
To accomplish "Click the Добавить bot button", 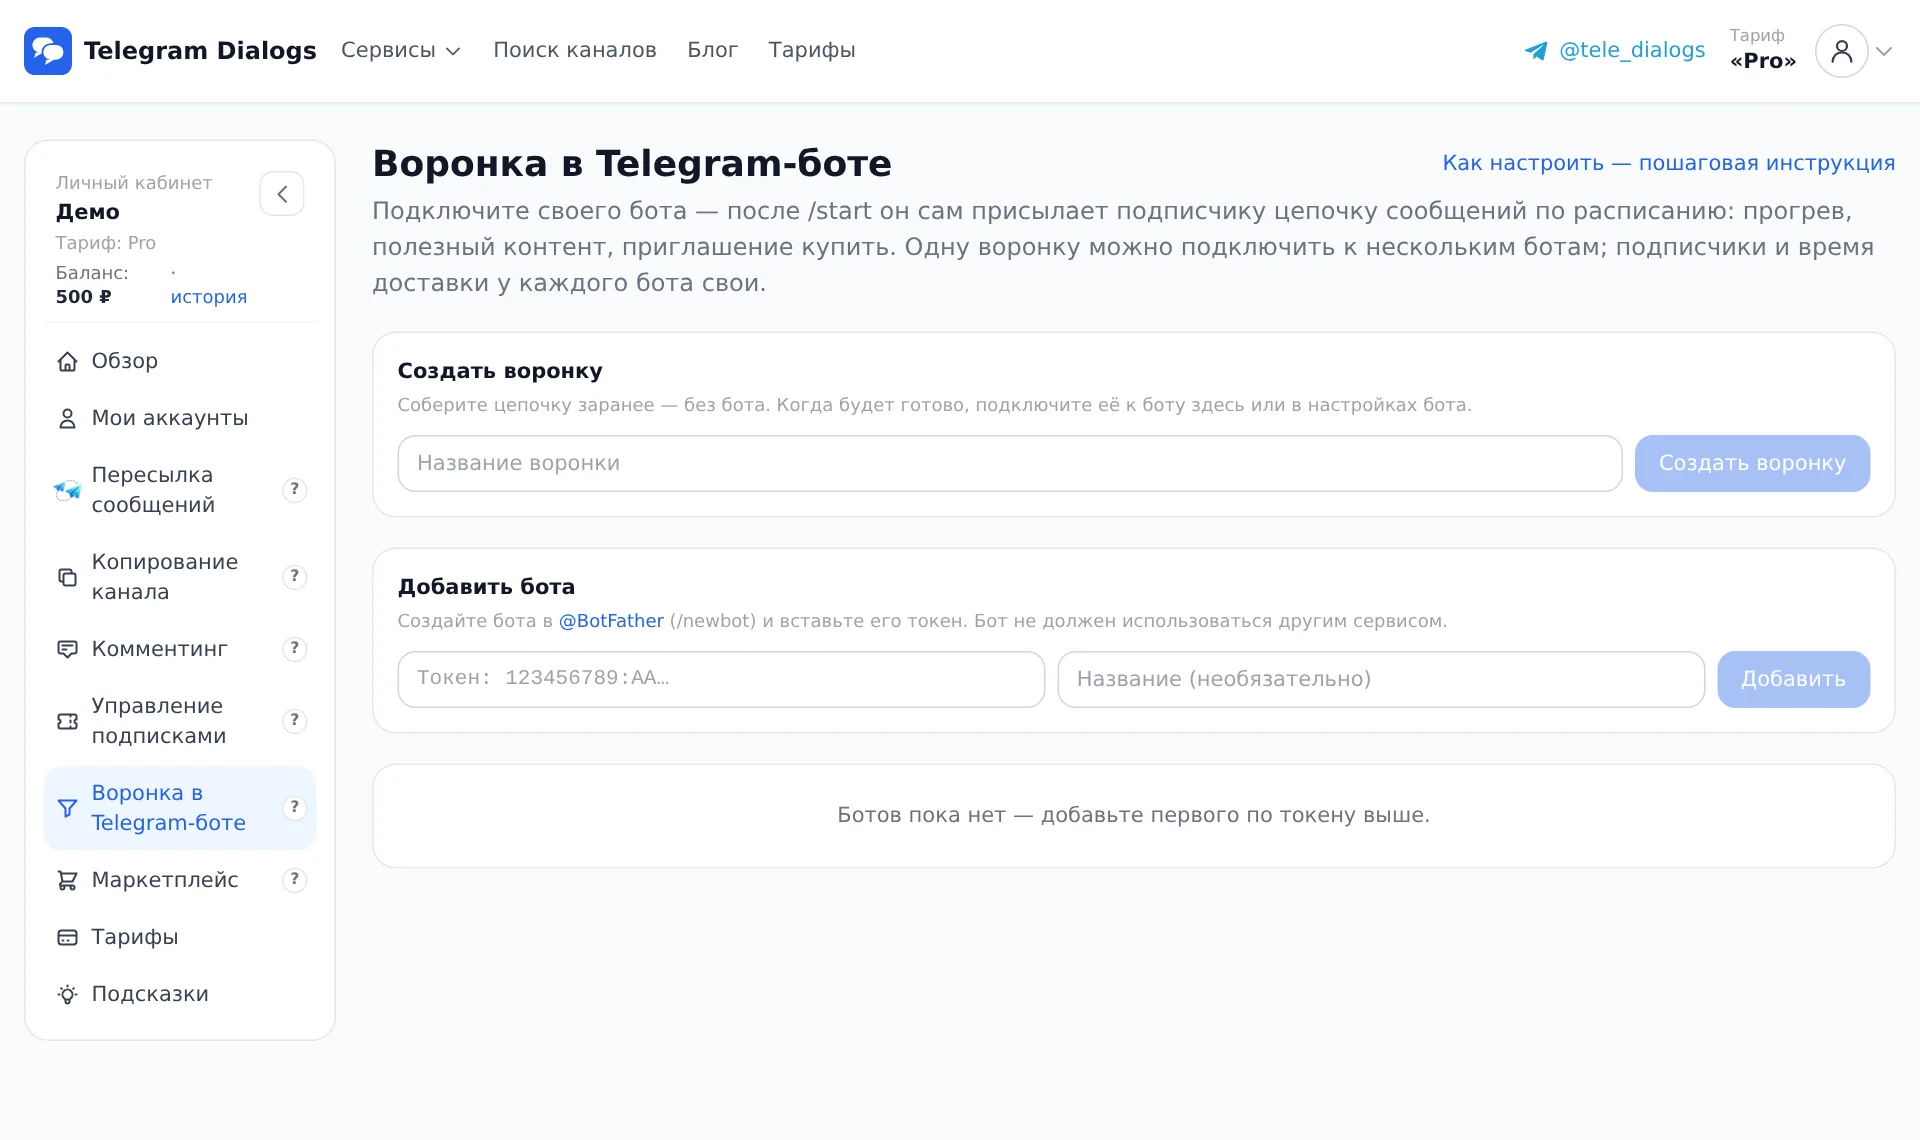I will [1793, 679].
